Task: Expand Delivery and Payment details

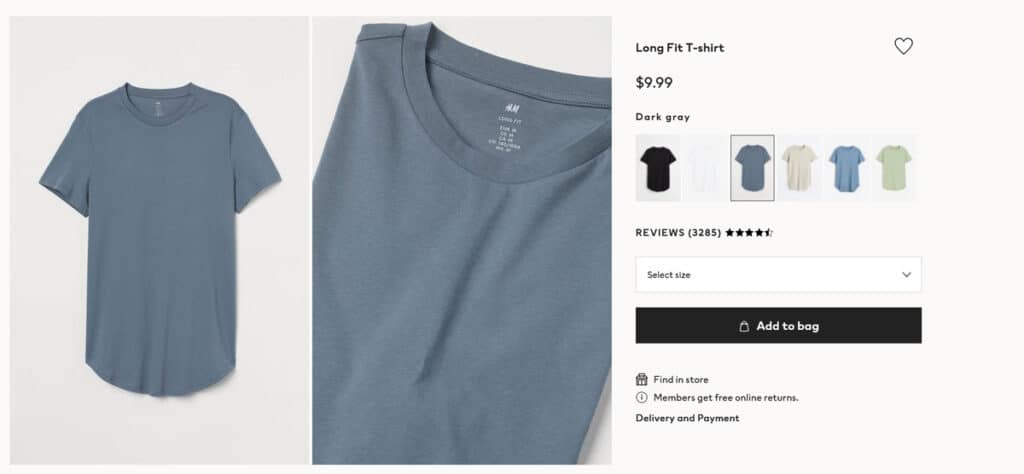Action: point(687,418)
